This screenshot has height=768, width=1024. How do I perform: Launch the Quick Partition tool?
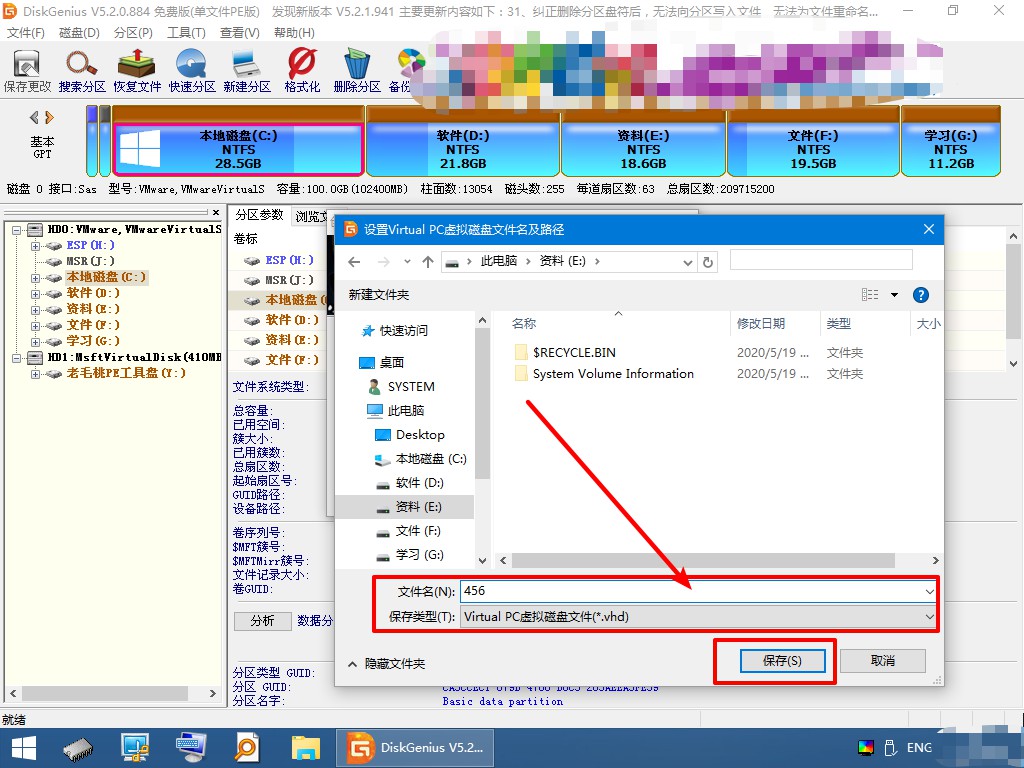pos(192,71)
